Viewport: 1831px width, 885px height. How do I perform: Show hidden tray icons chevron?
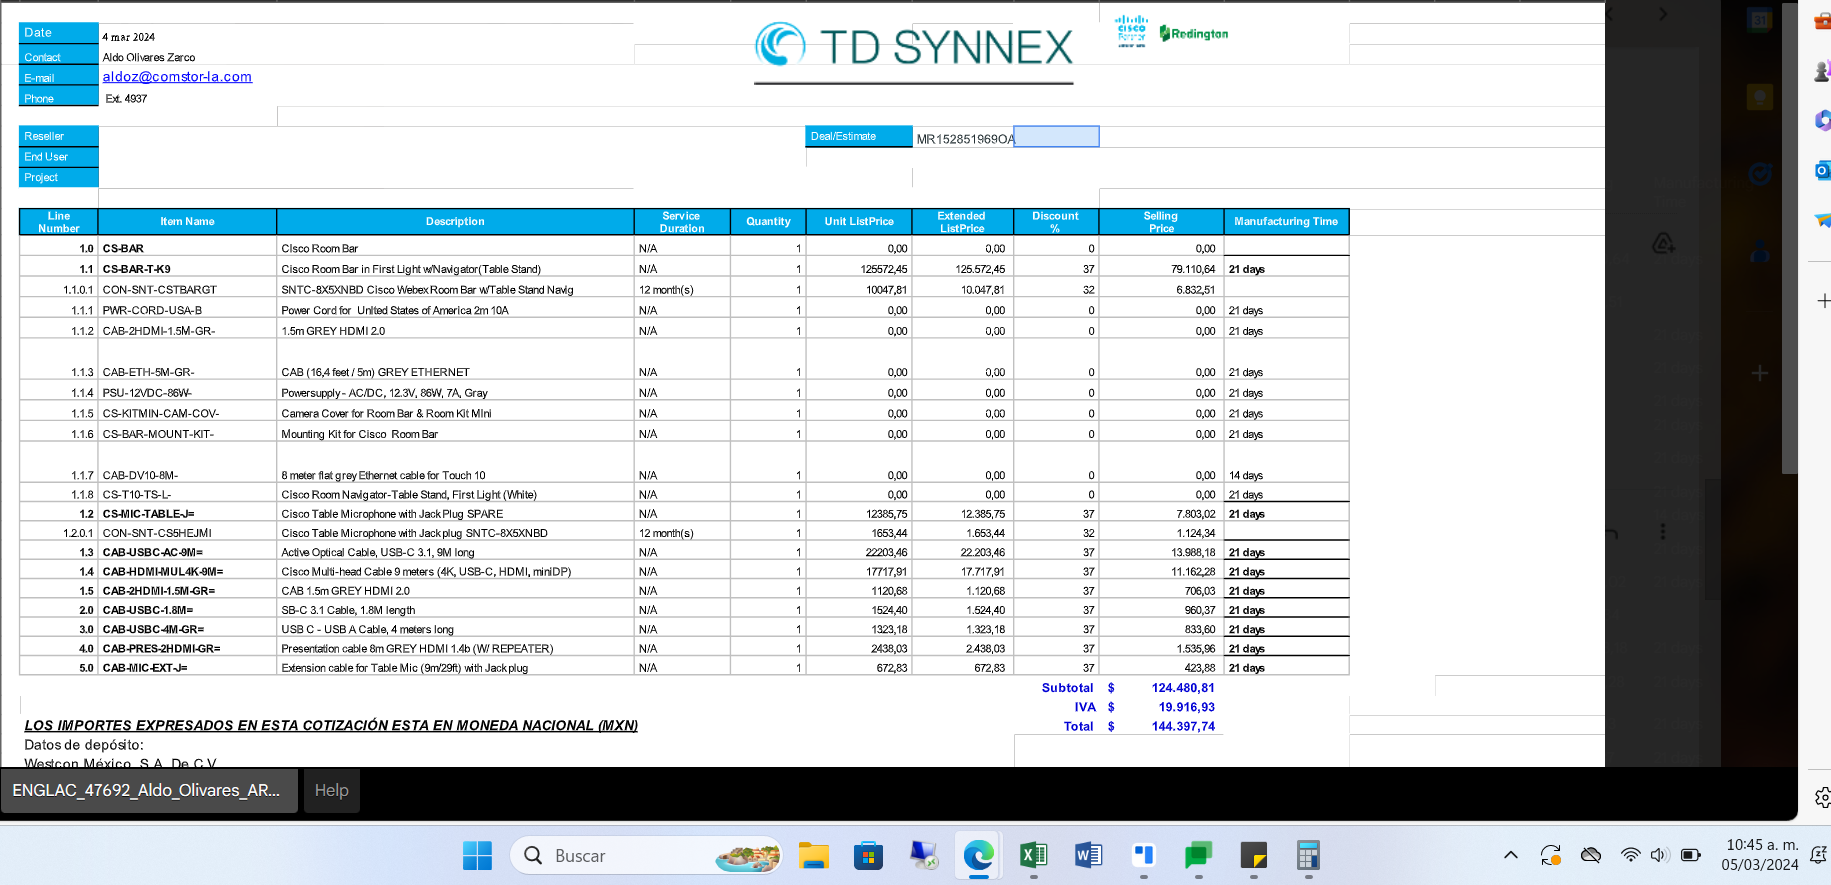[1511, 855]
